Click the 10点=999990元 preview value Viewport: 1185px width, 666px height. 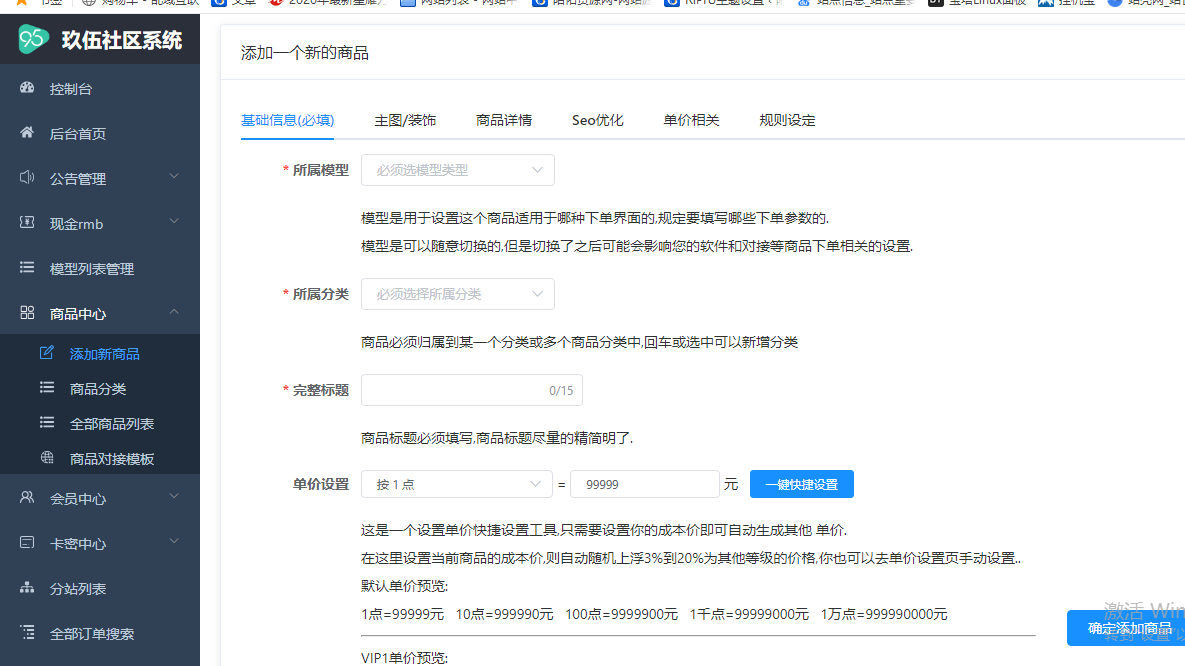(x=504, y=615)
